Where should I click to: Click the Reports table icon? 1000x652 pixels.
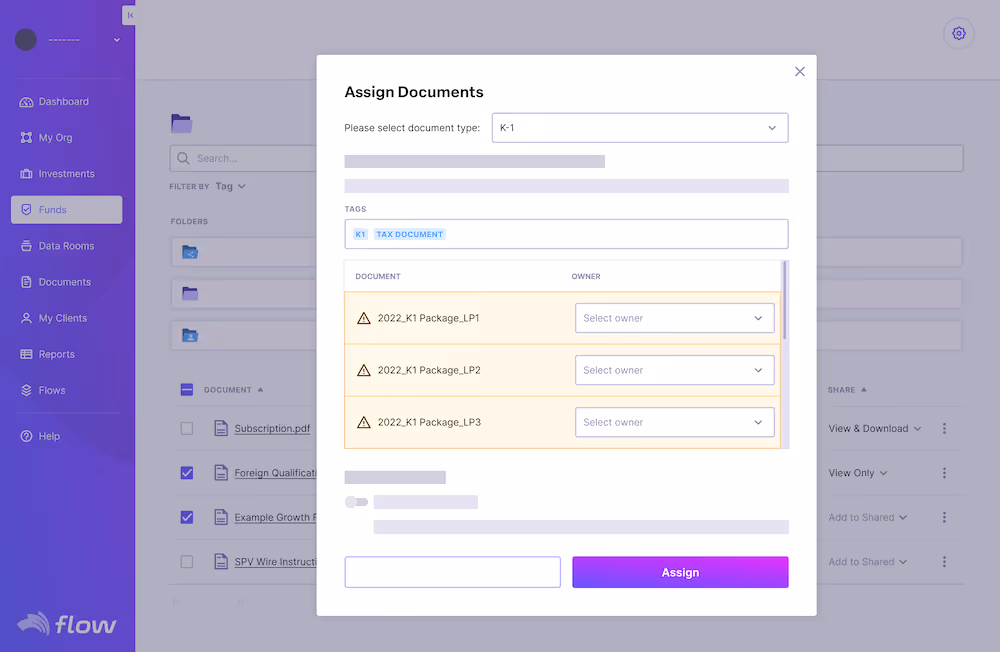click(26, 354)
